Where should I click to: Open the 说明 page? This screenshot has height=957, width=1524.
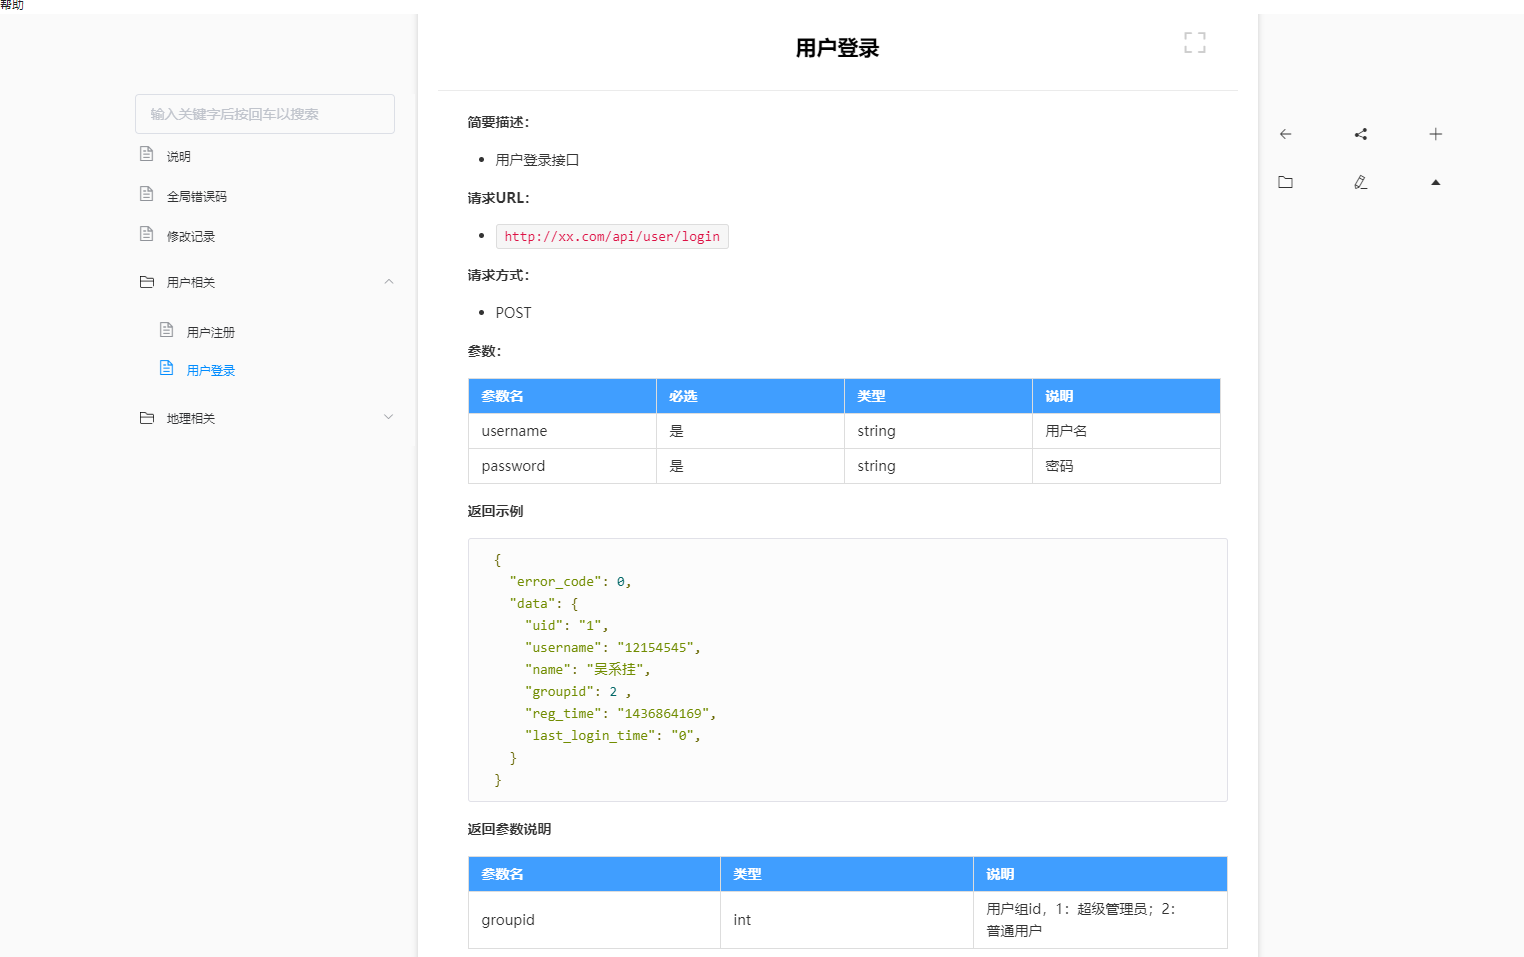click(x=179, y=157)
